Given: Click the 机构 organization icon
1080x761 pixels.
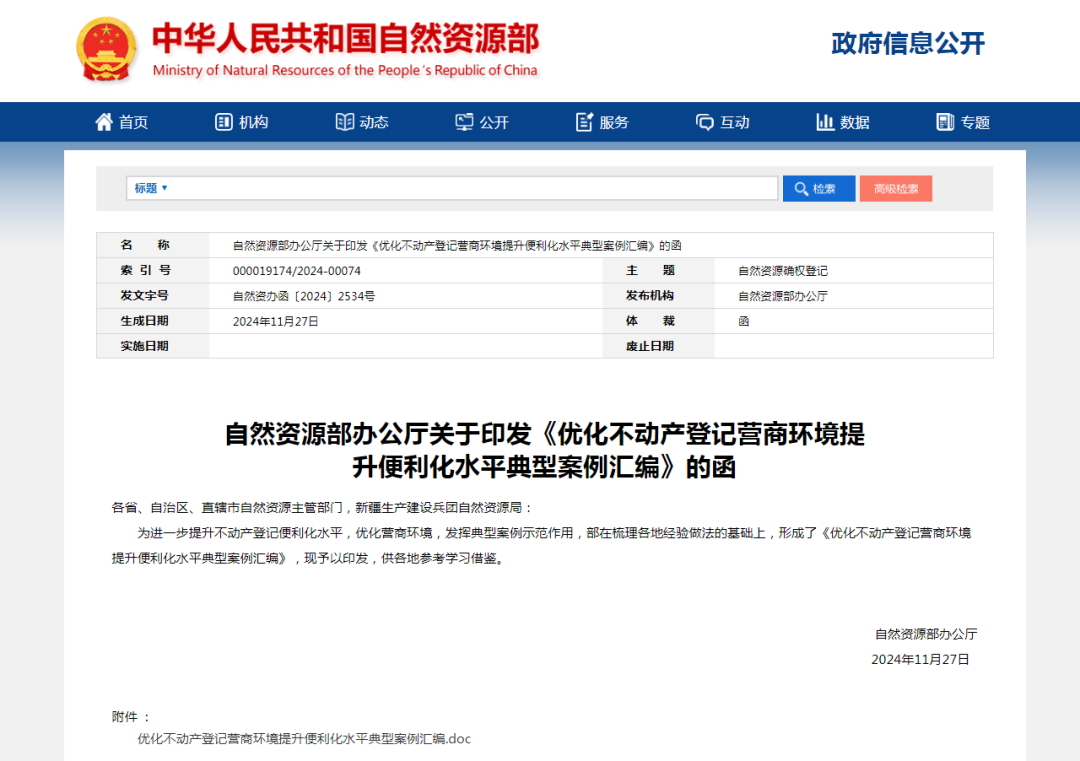Looking at the screenshot, I should pos(224,122).
